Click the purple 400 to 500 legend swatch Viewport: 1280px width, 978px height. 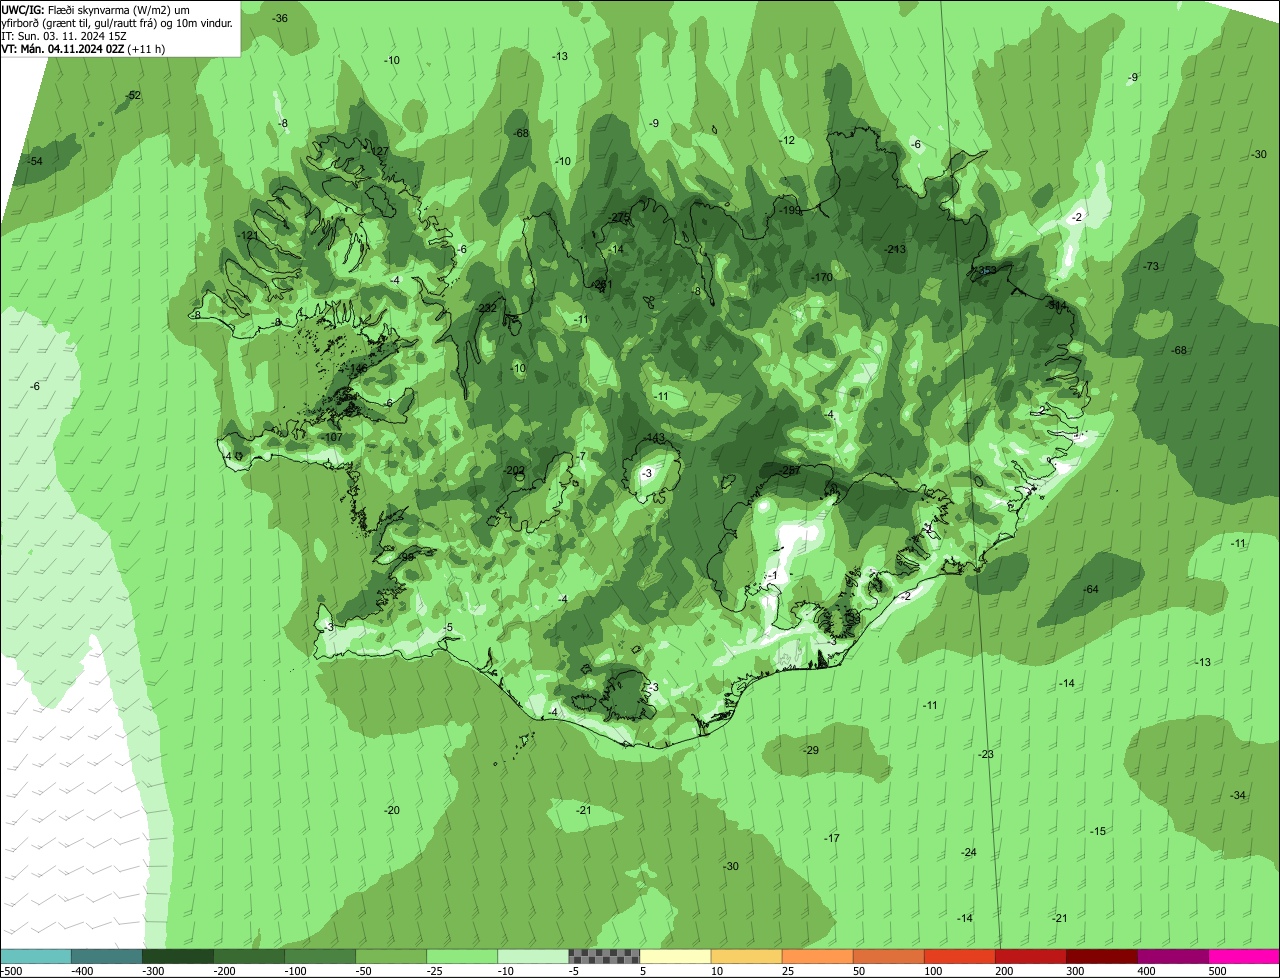click(x=1172, y=956)
